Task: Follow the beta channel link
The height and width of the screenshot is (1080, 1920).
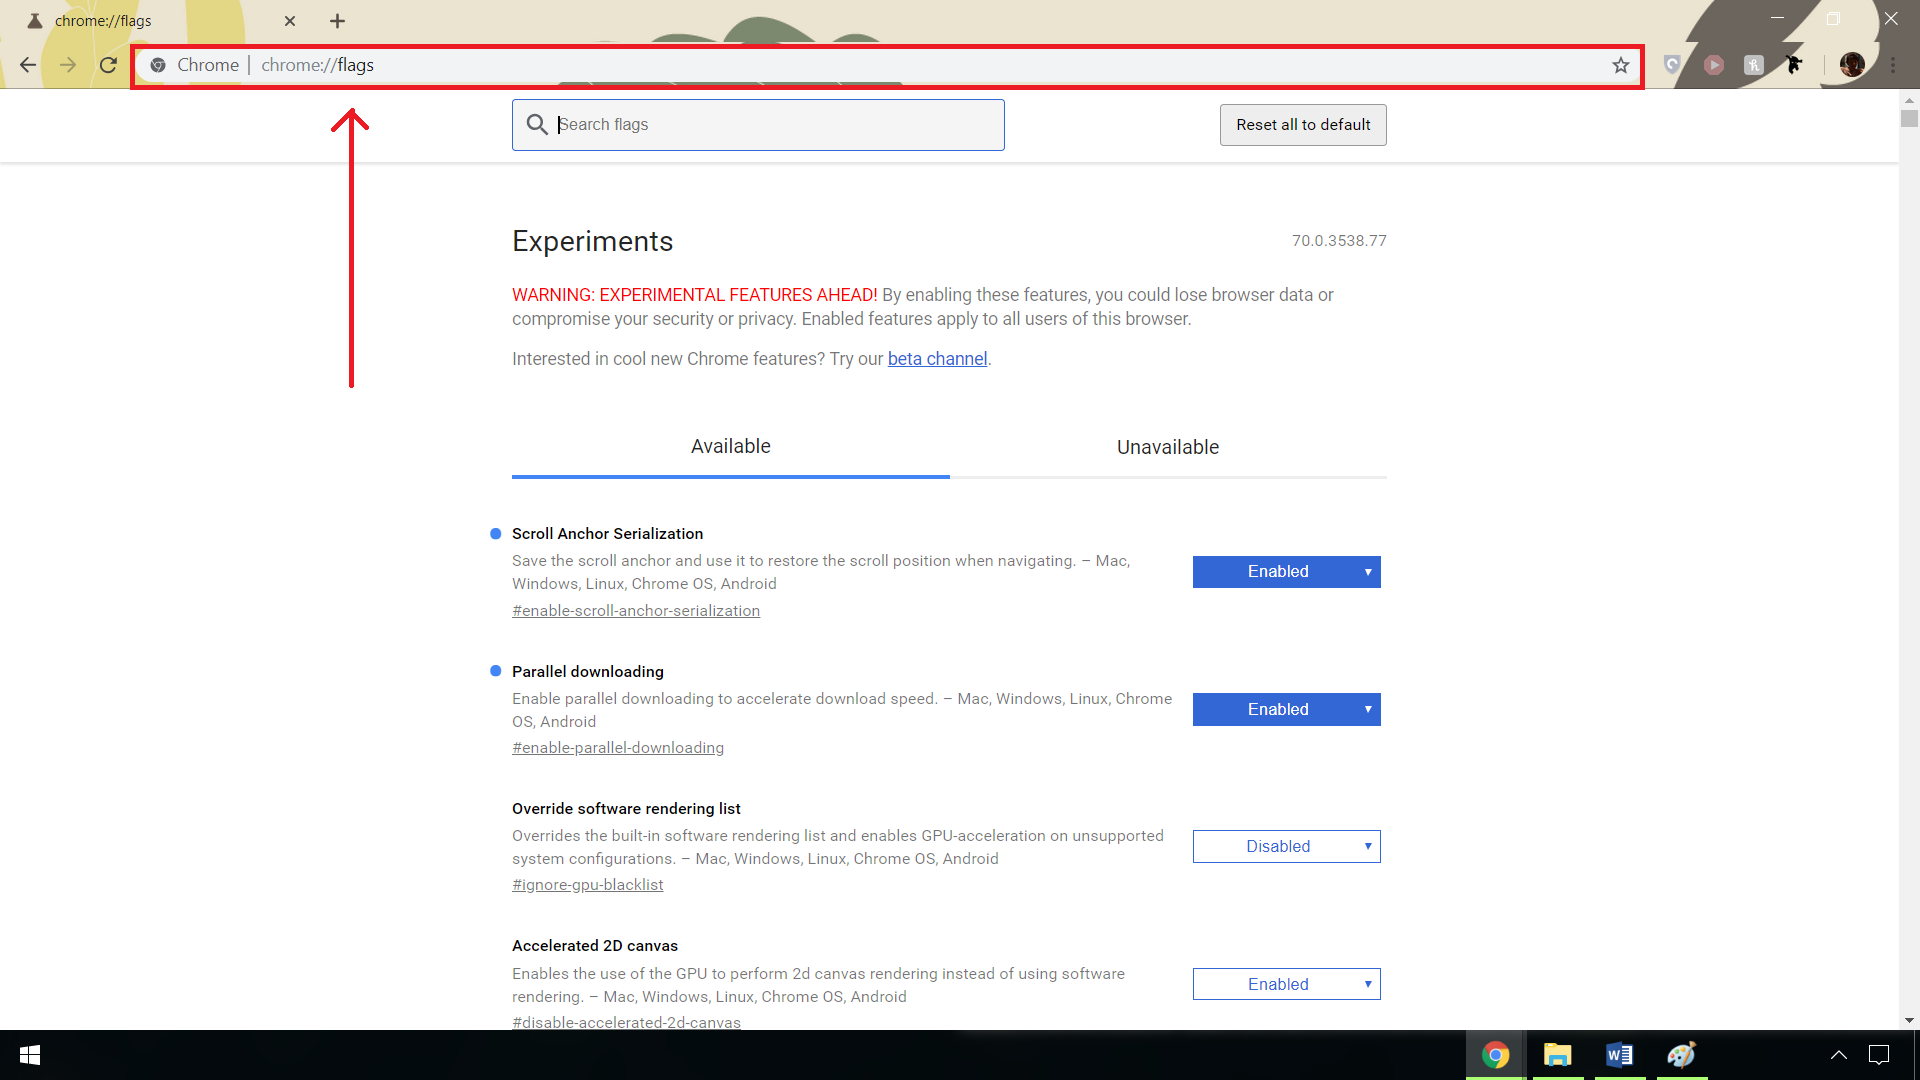Action: pos(937,359)
